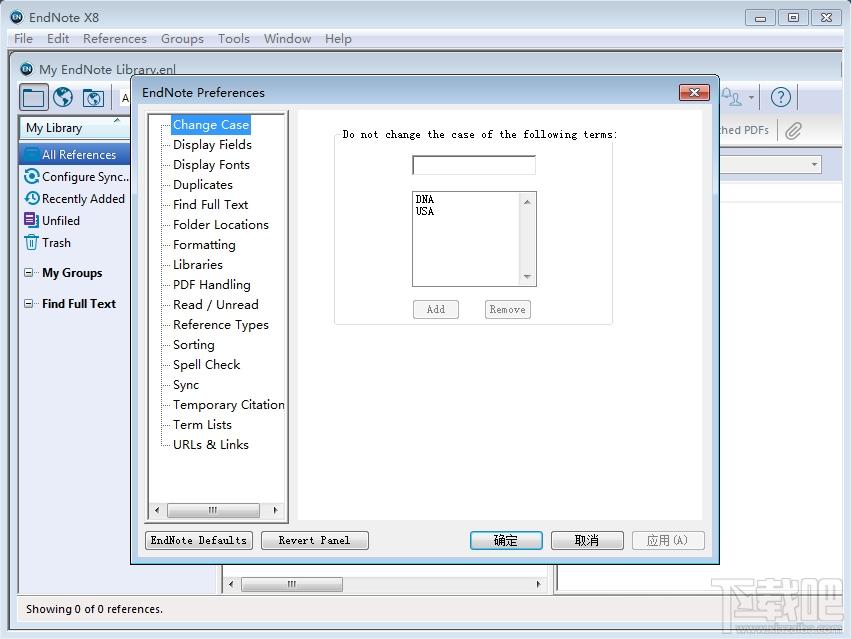Viewport: 851px width, 639px height.
Task: Select URLs & Links preference
Action: click(211, 445)
